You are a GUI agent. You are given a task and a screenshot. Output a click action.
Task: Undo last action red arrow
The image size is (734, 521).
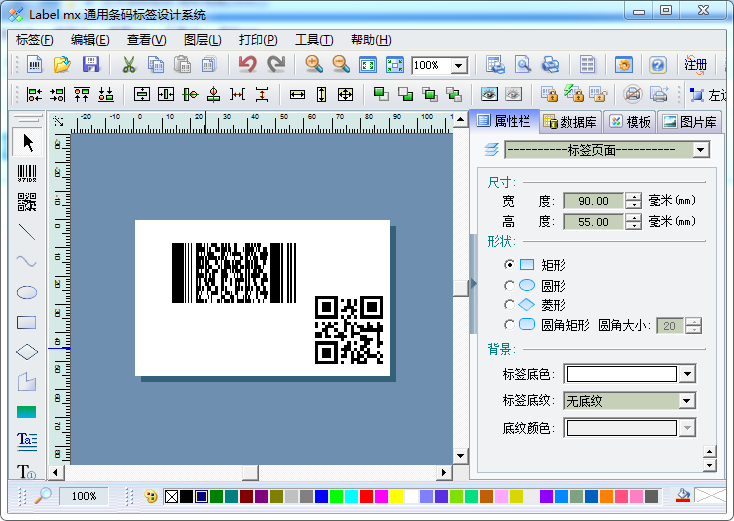point(248,65)
